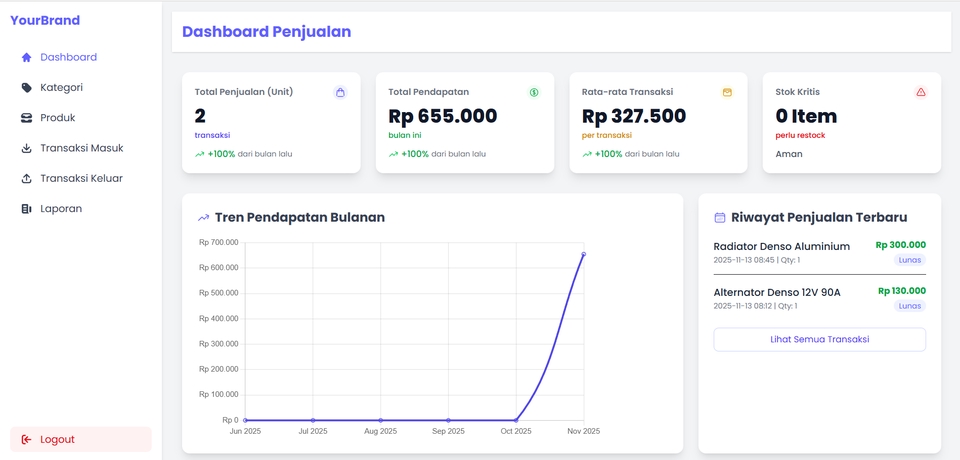
Task: Click the Transaksi Masuk download icon
Action: [26, 148]
